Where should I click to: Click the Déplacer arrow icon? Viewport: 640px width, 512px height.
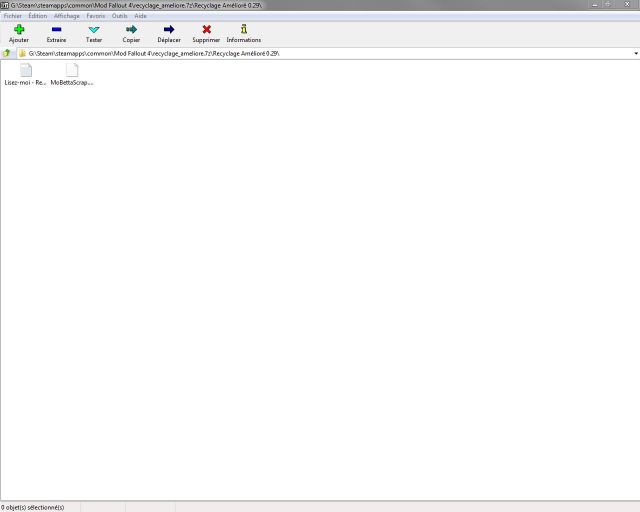point(169,29)
